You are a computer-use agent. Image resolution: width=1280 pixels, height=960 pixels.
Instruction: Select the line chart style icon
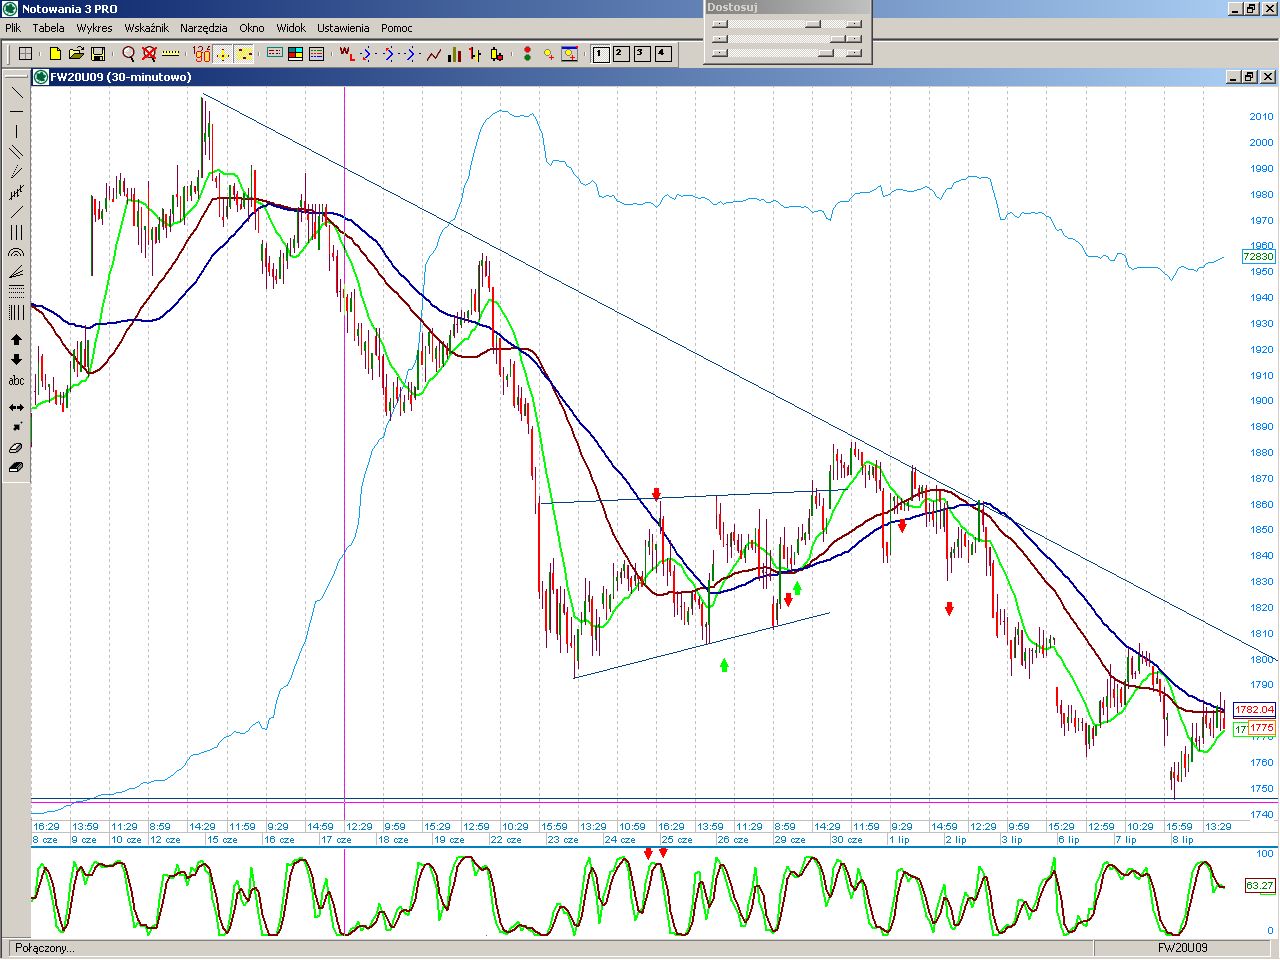(x=433, y=54)
